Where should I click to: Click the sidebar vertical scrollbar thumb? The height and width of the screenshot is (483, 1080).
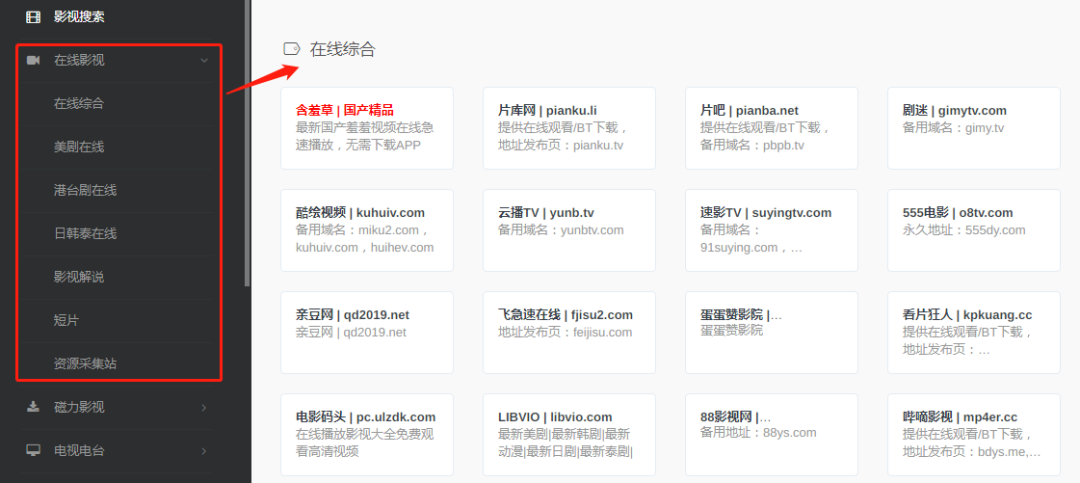(x=247, y=143)
